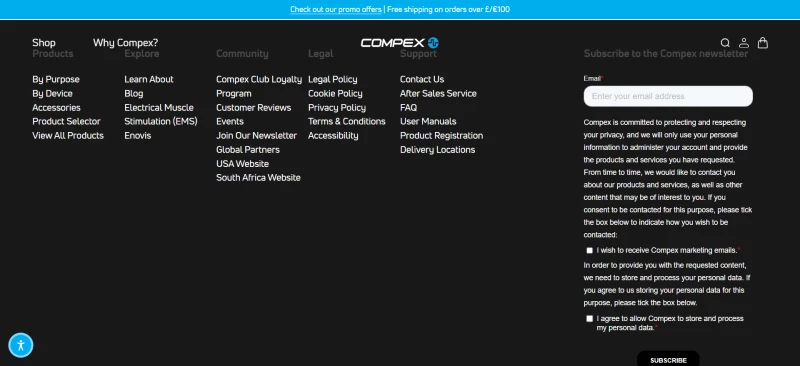
Task: Open the Blog link
Action: [x=134, y=93]
